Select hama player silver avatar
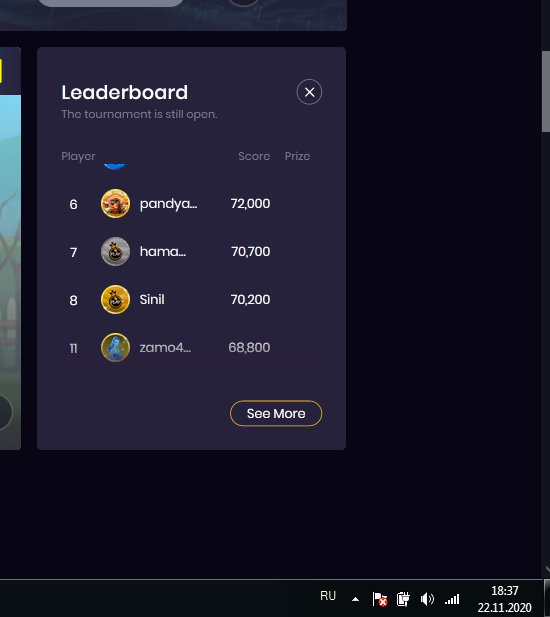Viewport: 550px width, 617px height. point(115,251)
